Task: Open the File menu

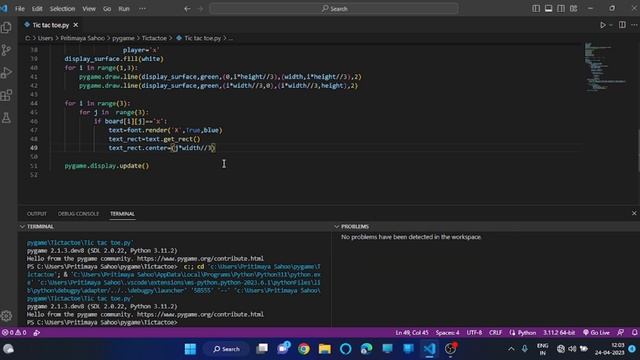Action: pyautogui.click(x=20, y=9)
